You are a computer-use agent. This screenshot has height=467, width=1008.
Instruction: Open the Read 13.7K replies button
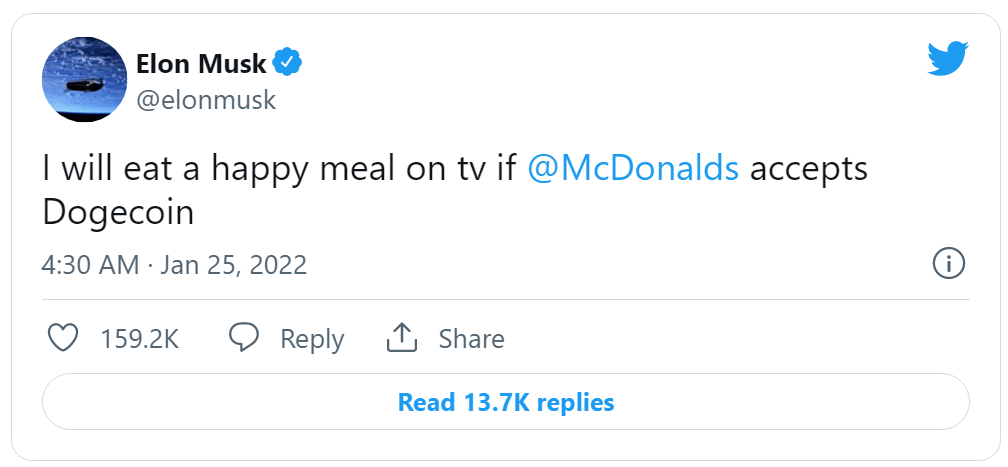click(x=505, y=402)
